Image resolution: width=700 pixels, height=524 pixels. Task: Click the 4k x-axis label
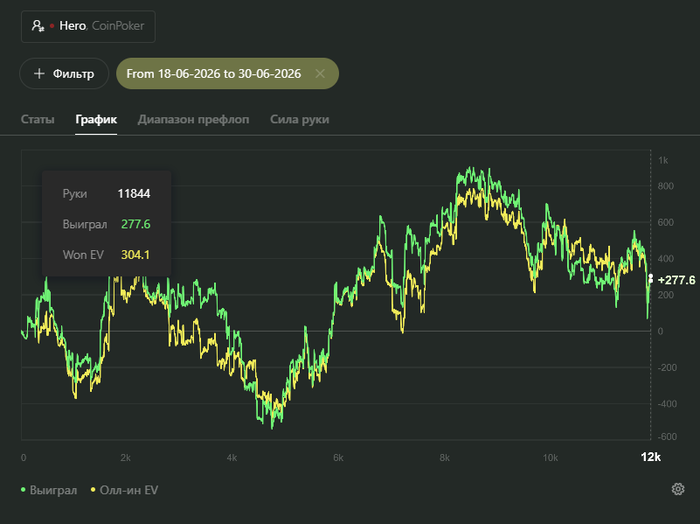pos(232,458)
